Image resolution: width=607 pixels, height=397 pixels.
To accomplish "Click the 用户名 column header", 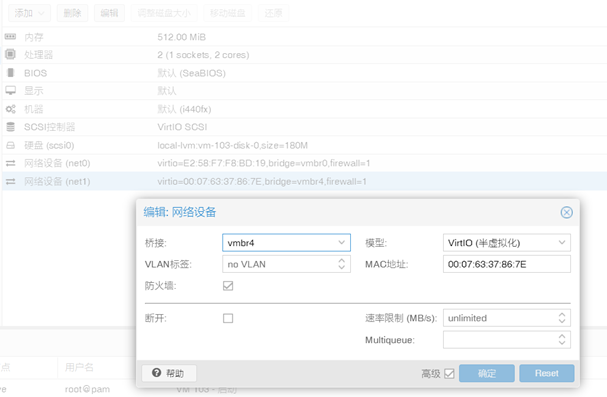I will [x=79, y=367].
